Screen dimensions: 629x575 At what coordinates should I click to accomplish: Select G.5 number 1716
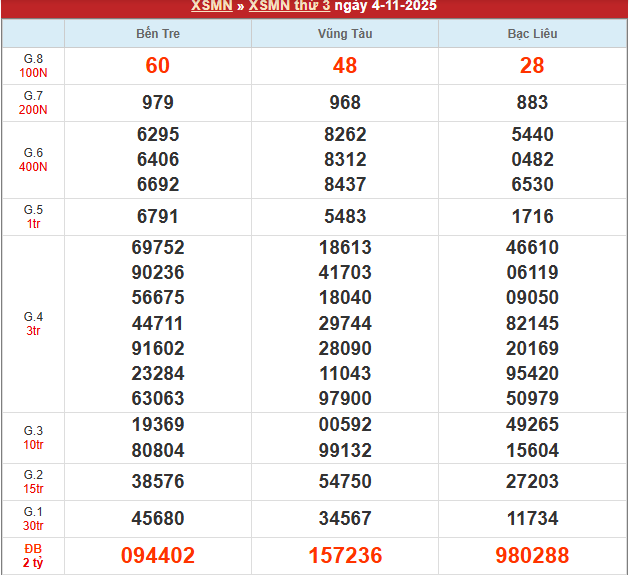pos(532,217)
